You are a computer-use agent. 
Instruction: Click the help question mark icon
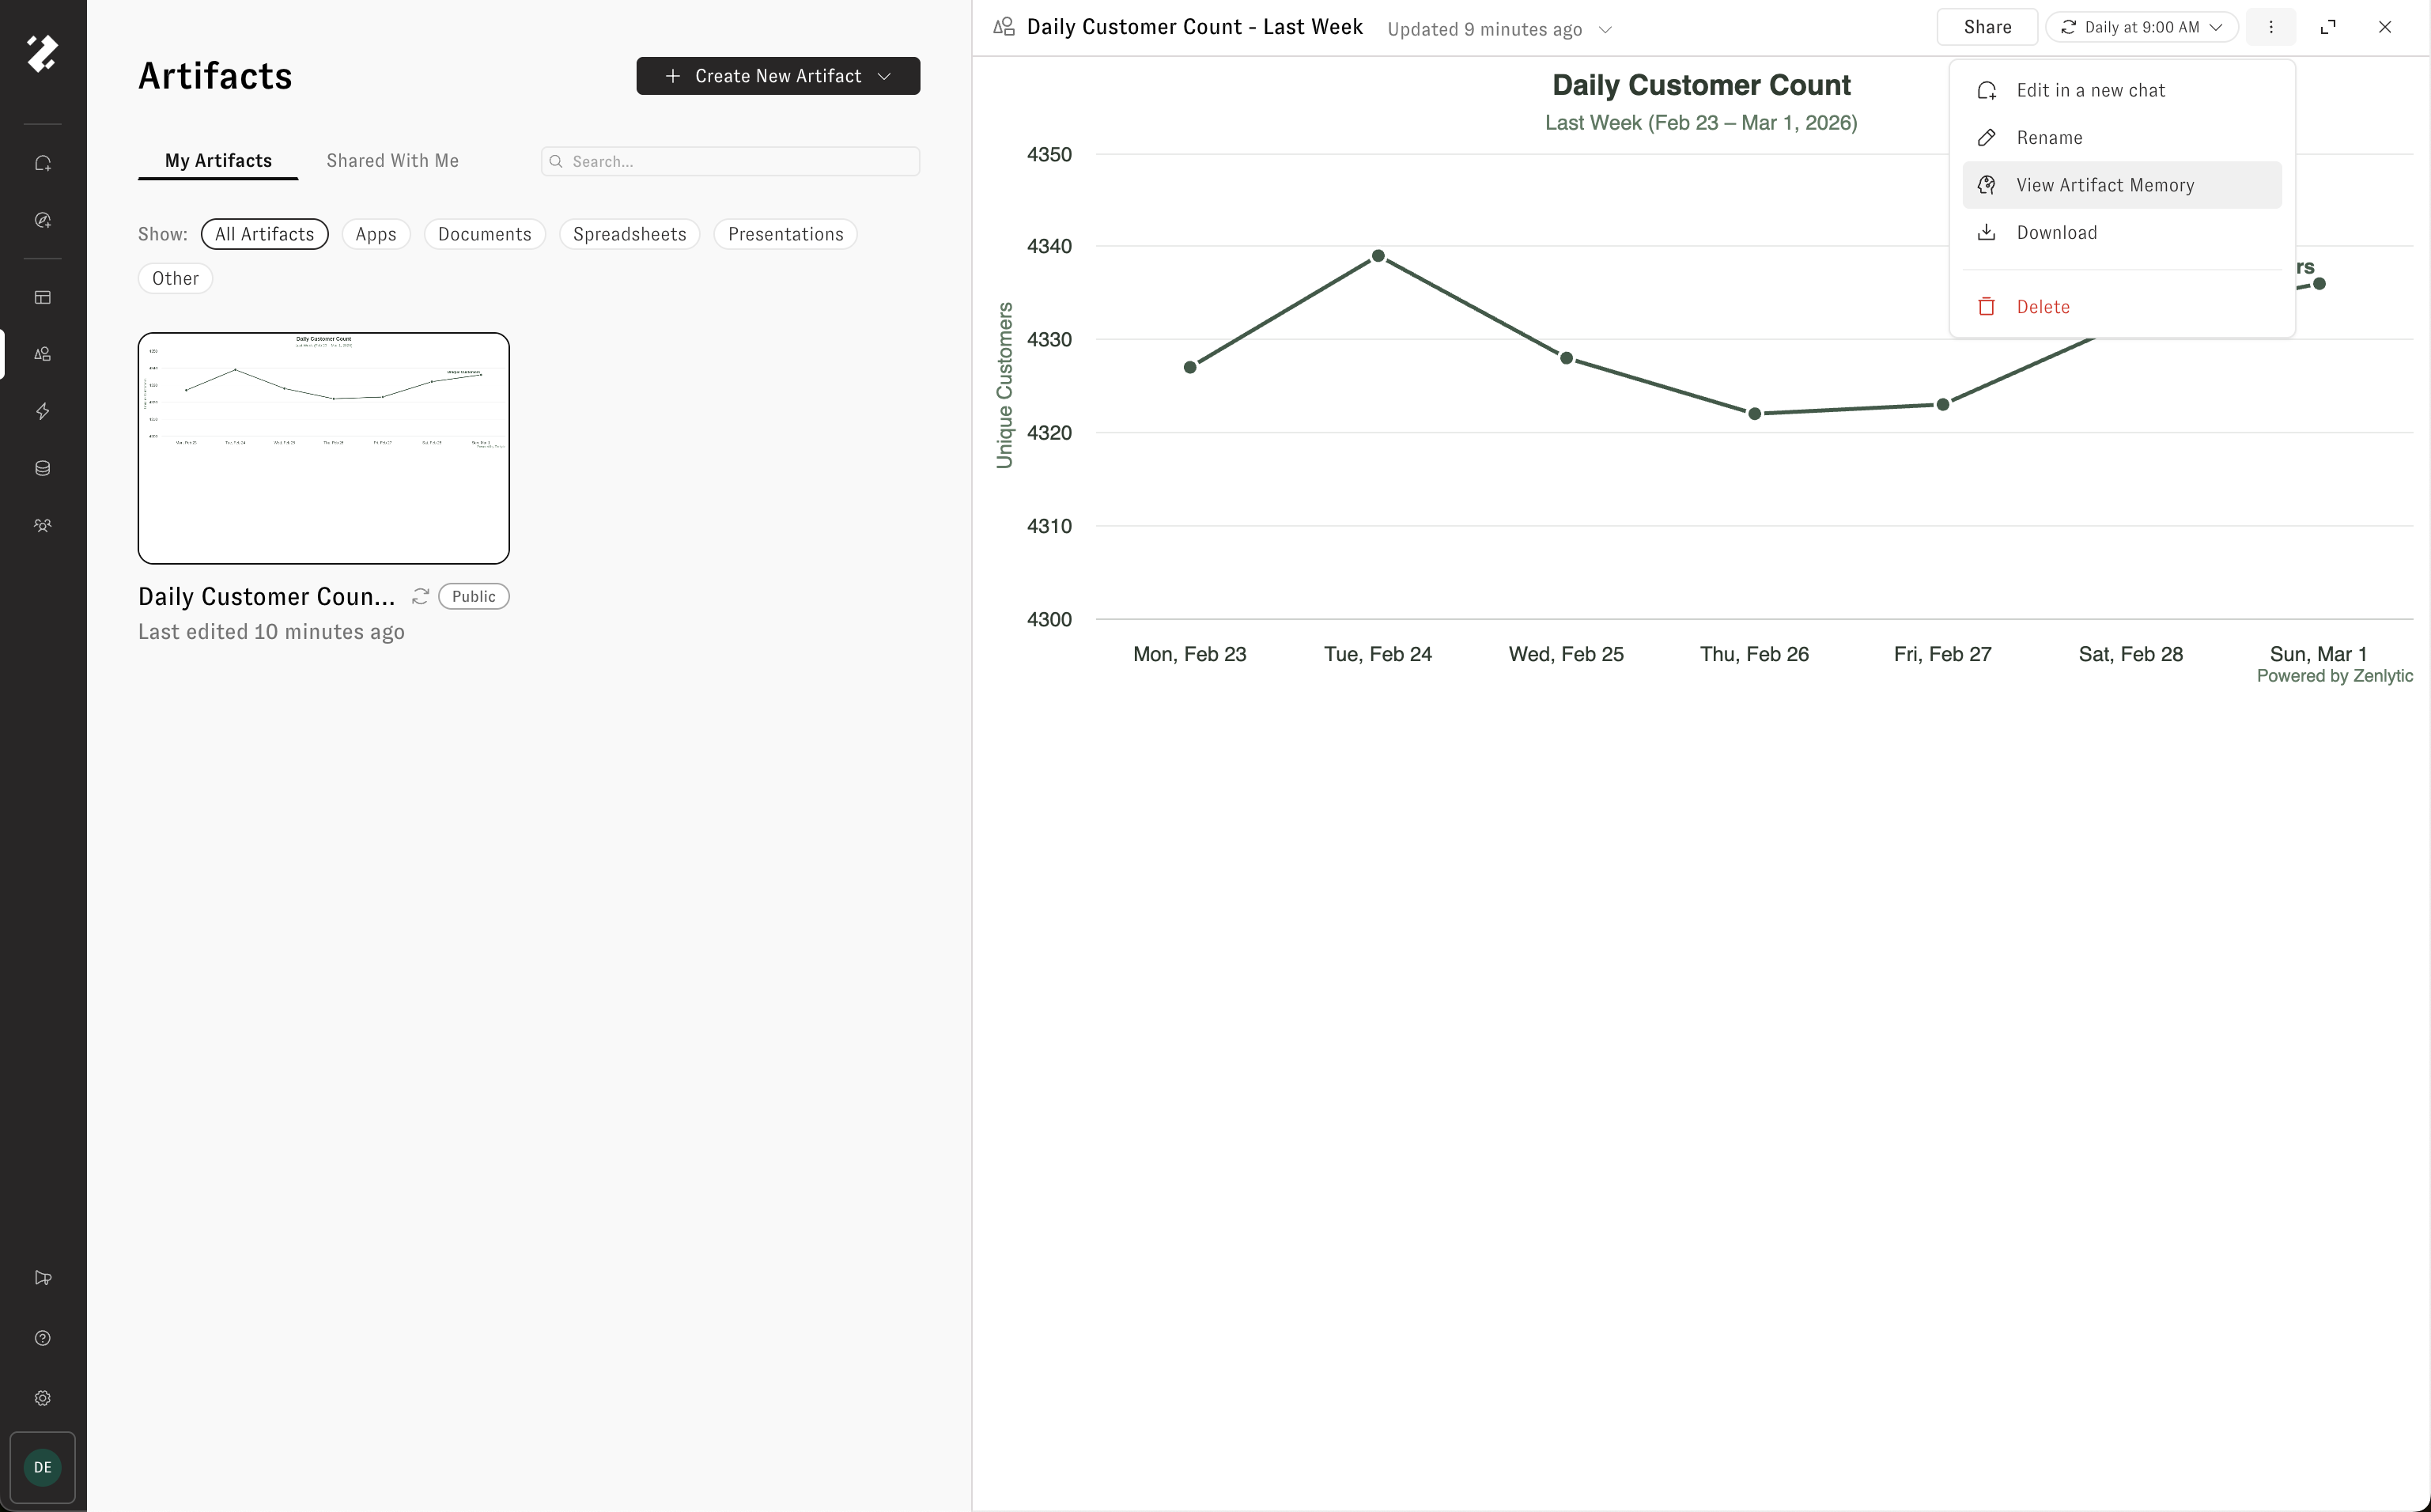43,1338
